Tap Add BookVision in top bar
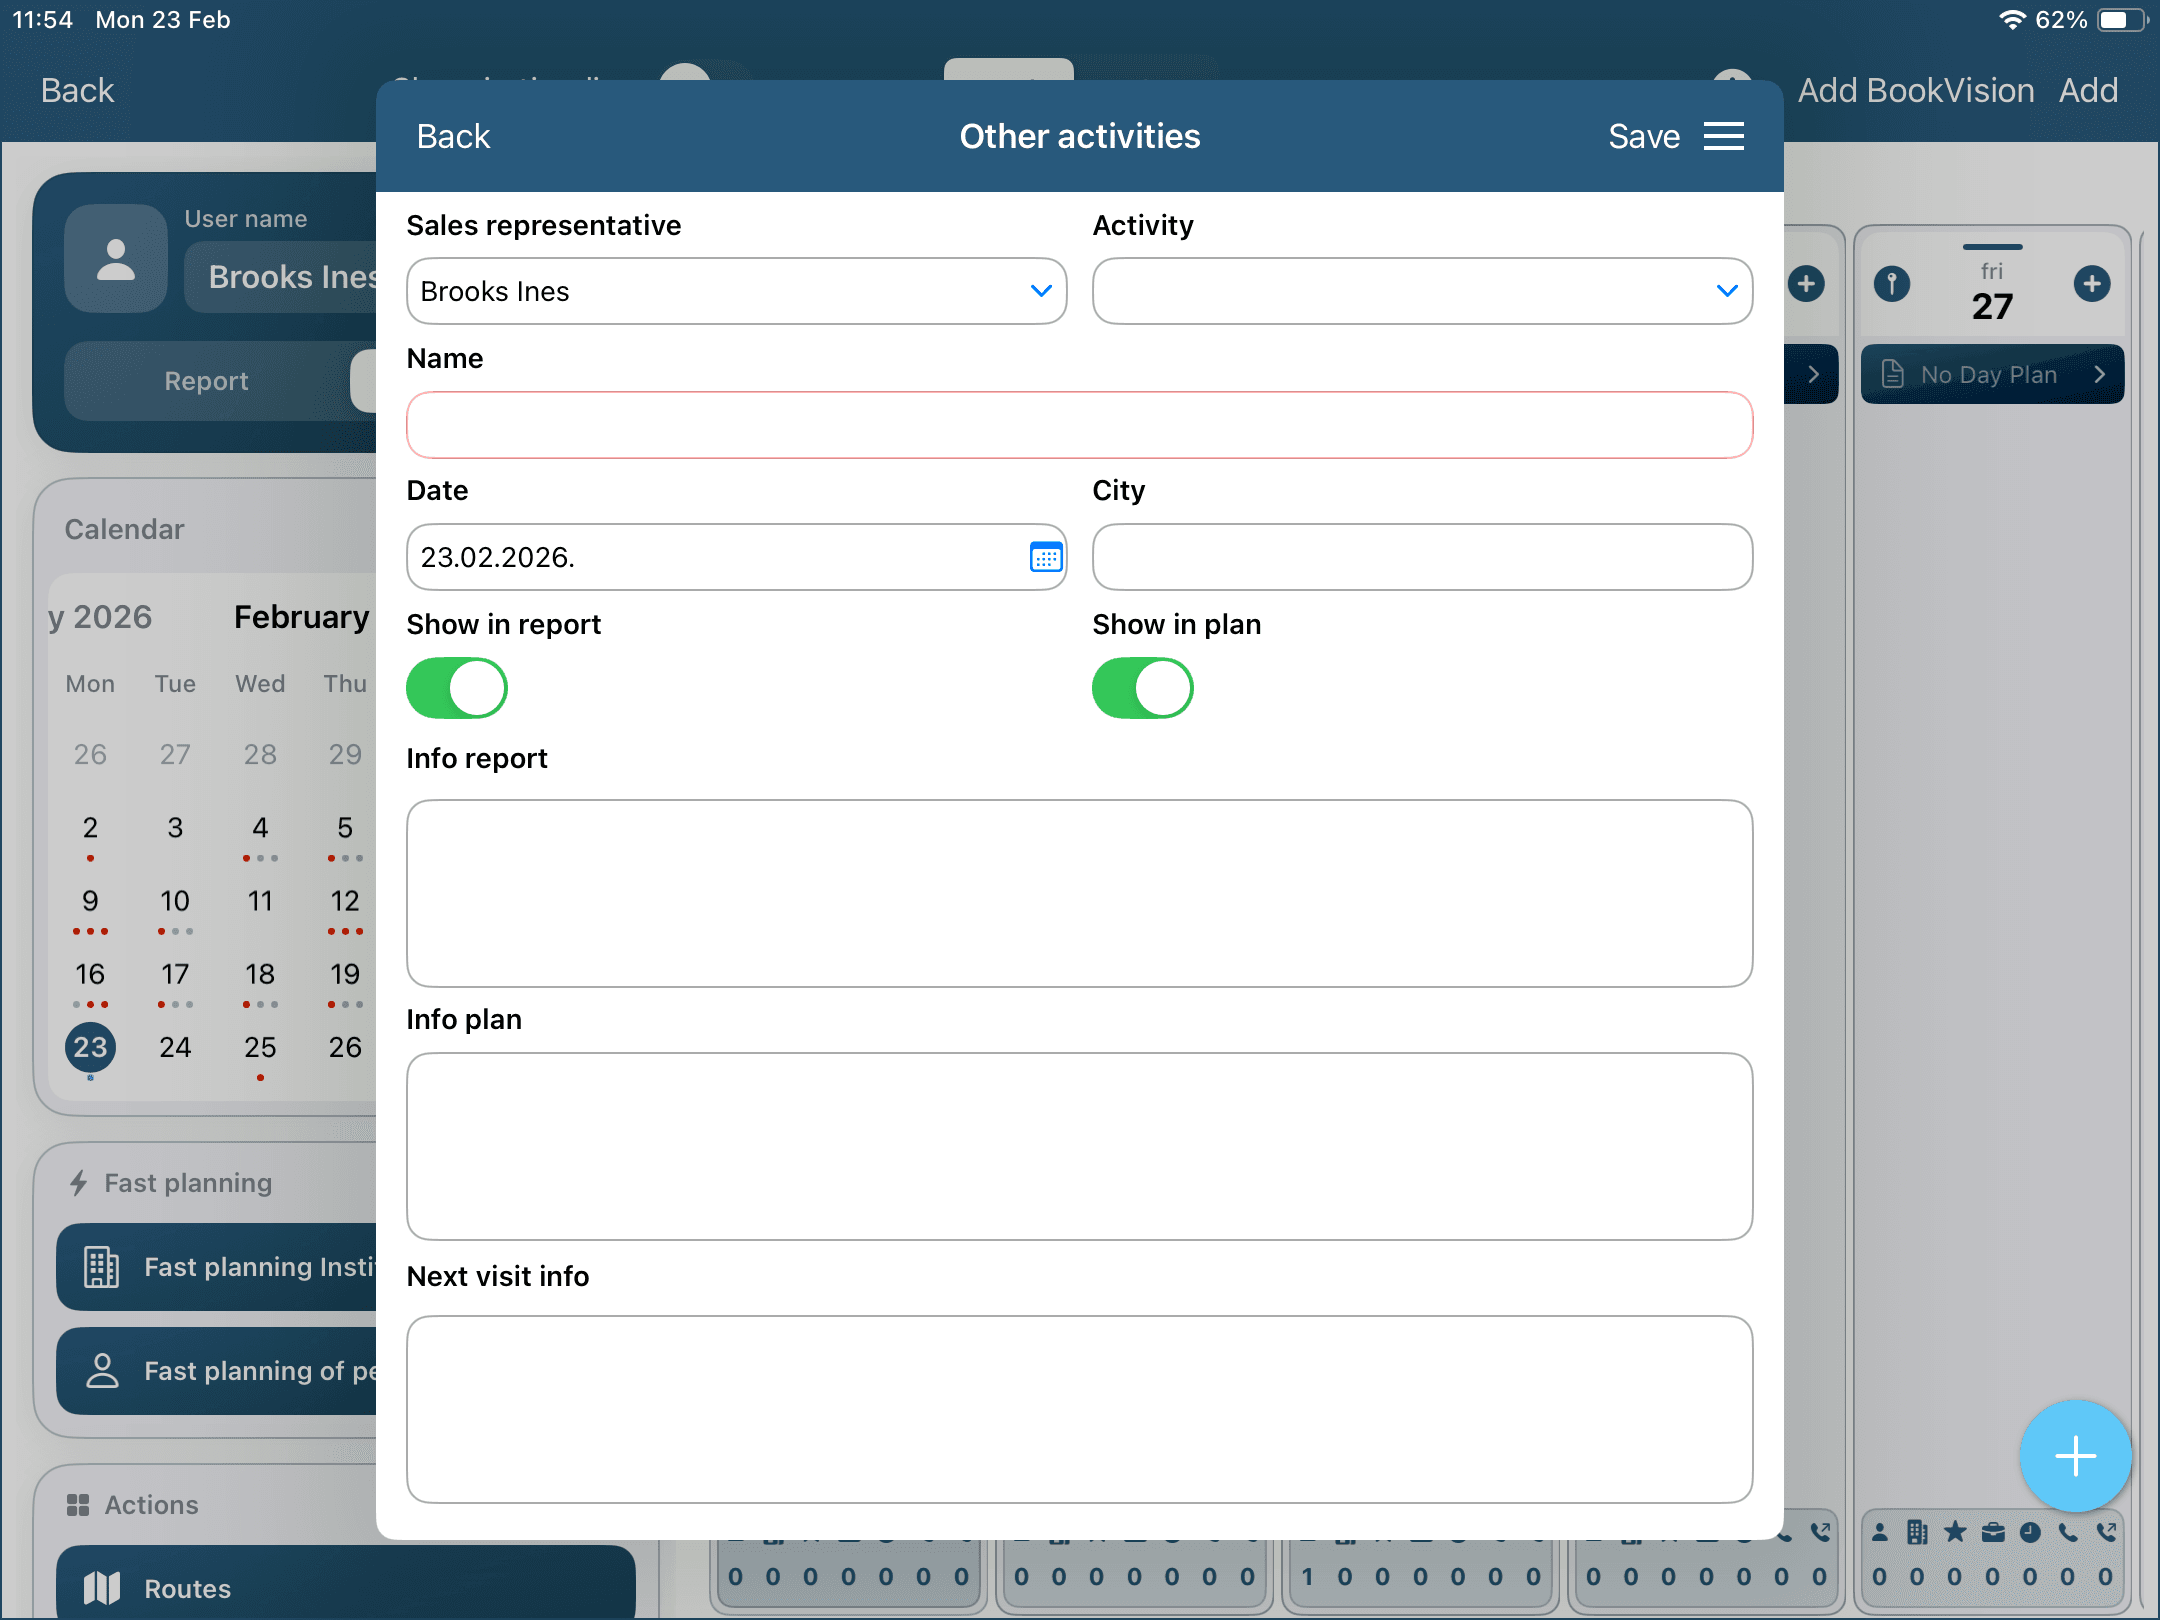 pos(1915,90)
